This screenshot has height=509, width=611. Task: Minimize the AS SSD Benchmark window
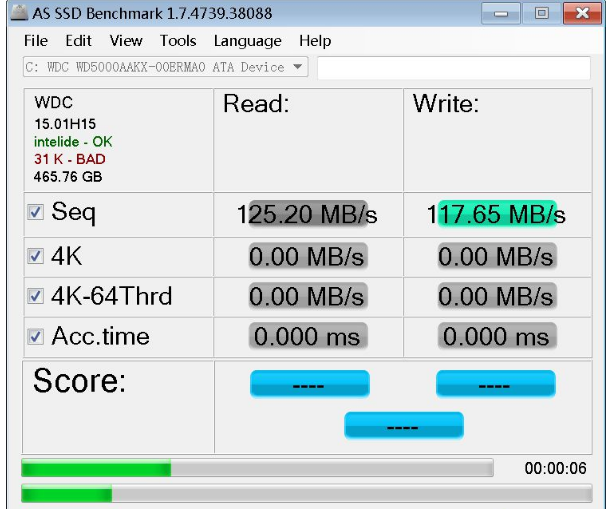point(498,15)
